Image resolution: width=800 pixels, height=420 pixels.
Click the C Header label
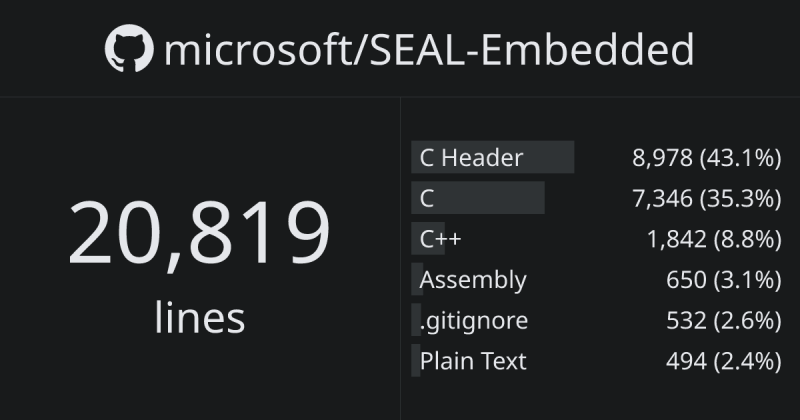471,158
